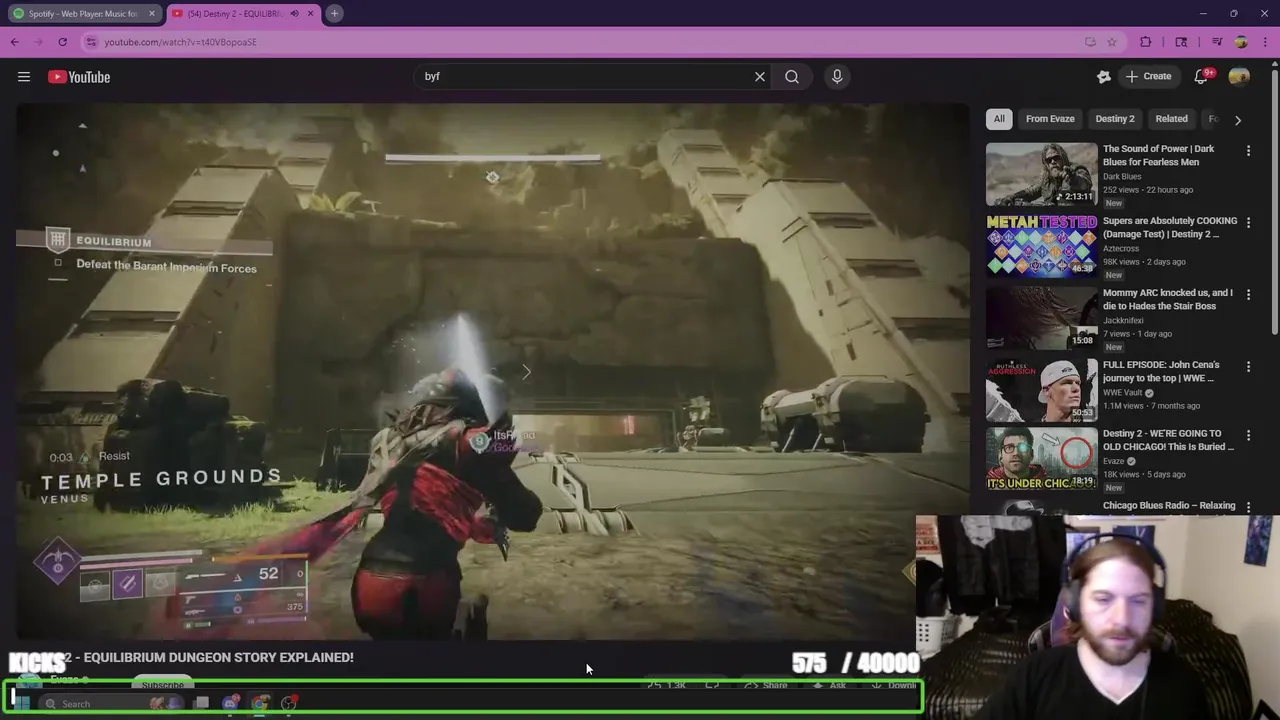Open more options for Supers are Absolutely COOKING
1280x720 pixels.
pyautogui.click(x=1248, y=223)
